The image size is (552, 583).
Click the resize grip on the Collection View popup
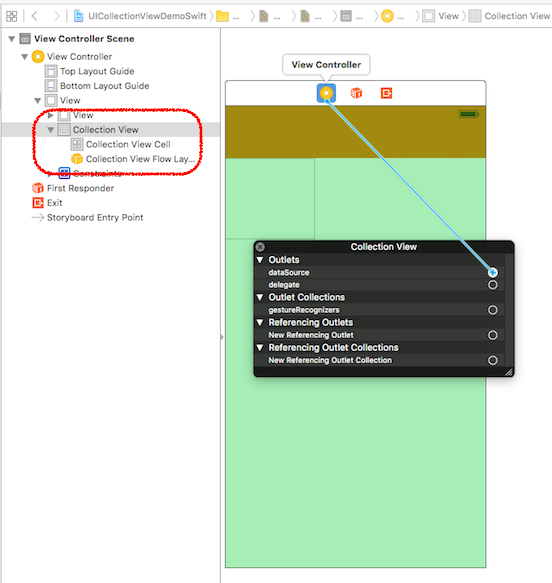[x=509, y=371]
